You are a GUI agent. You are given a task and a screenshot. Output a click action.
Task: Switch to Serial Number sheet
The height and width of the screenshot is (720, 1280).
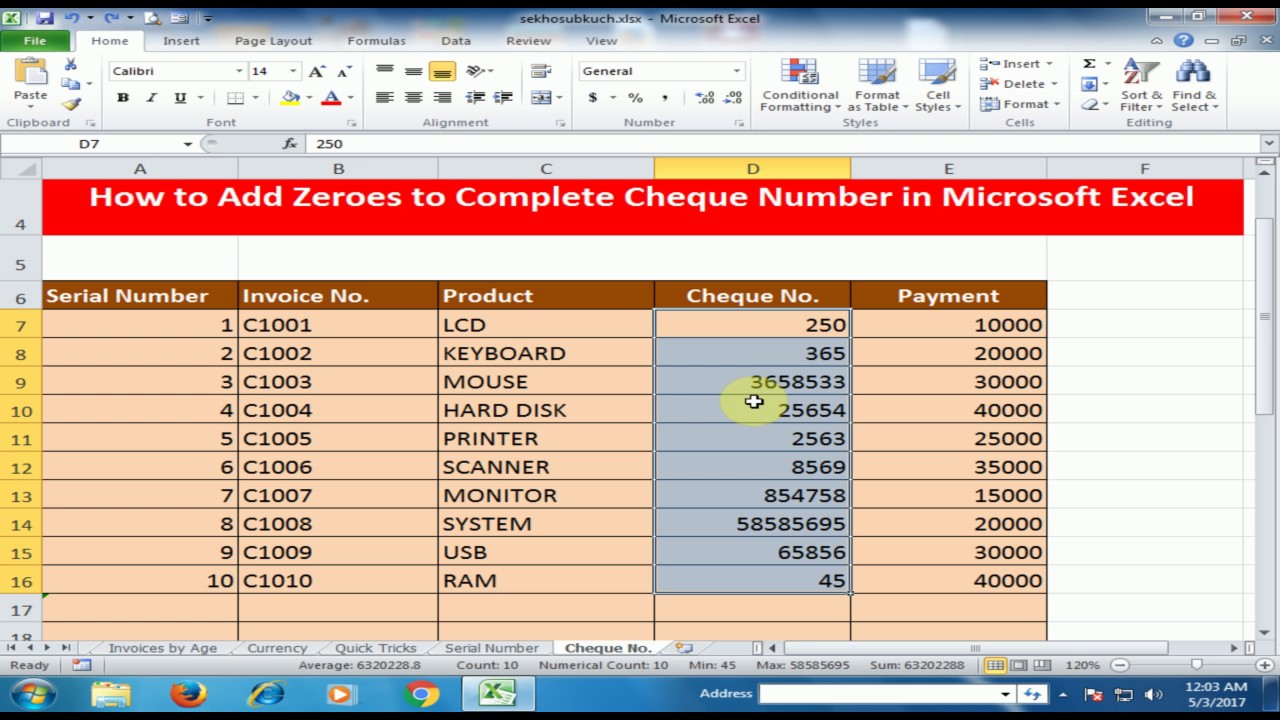click(491, 648)
